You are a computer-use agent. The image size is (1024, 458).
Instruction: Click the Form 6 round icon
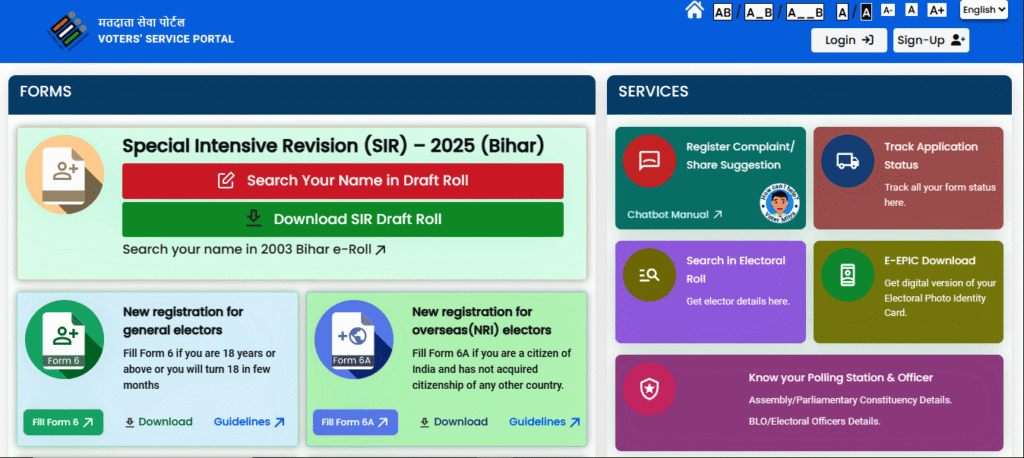pyautogui.click(x=64, y=339)
